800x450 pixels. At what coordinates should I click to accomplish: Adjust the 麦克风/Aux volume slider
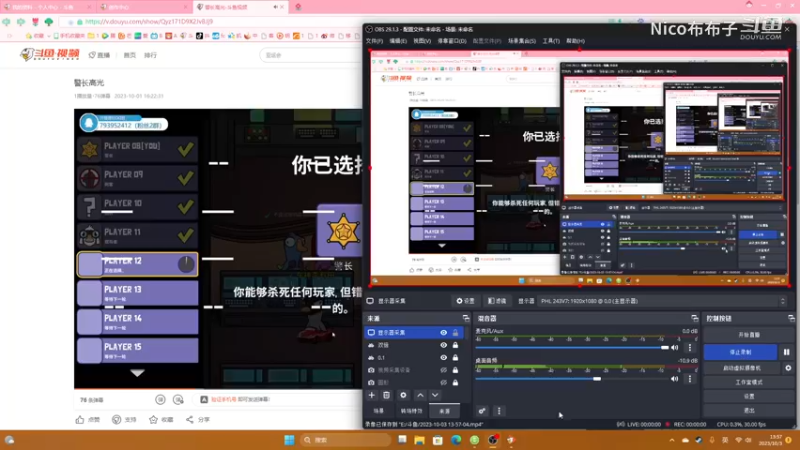pyautogui.click(x=572, y=347)
